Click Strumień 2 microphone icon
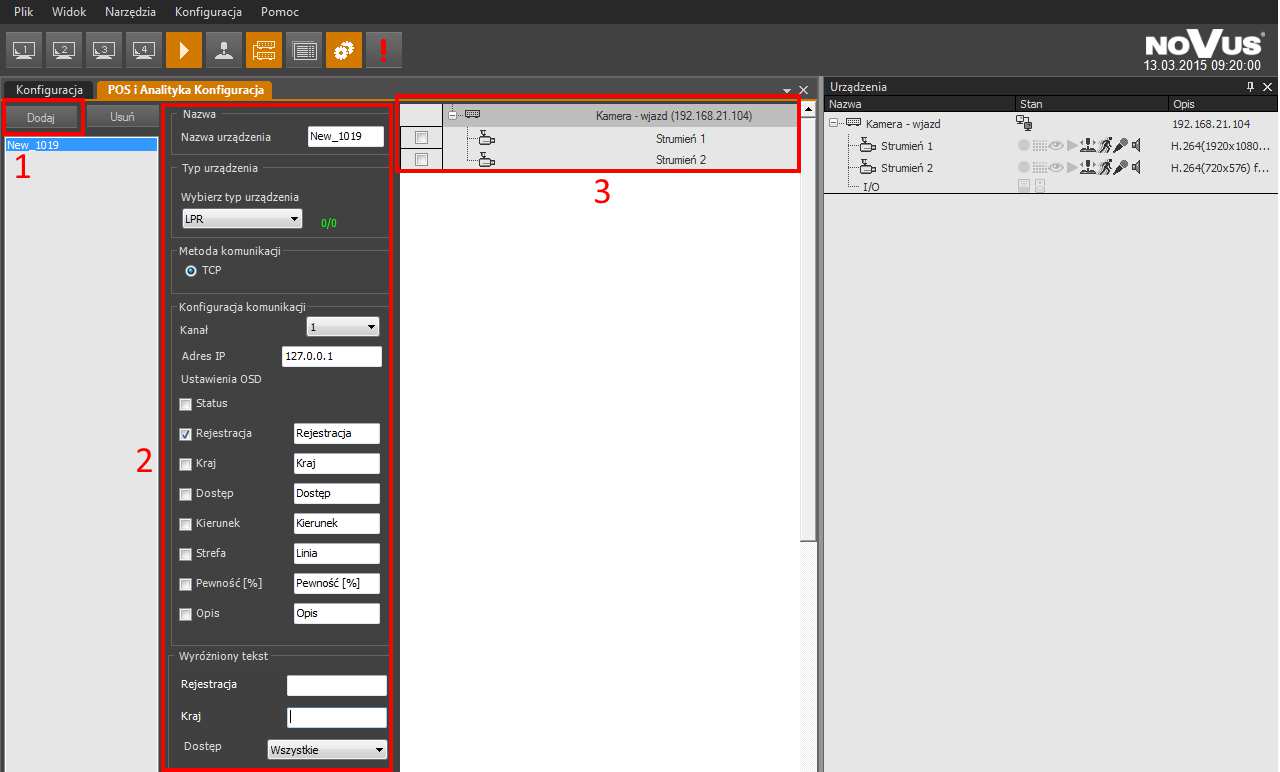 coord(1122,168)
